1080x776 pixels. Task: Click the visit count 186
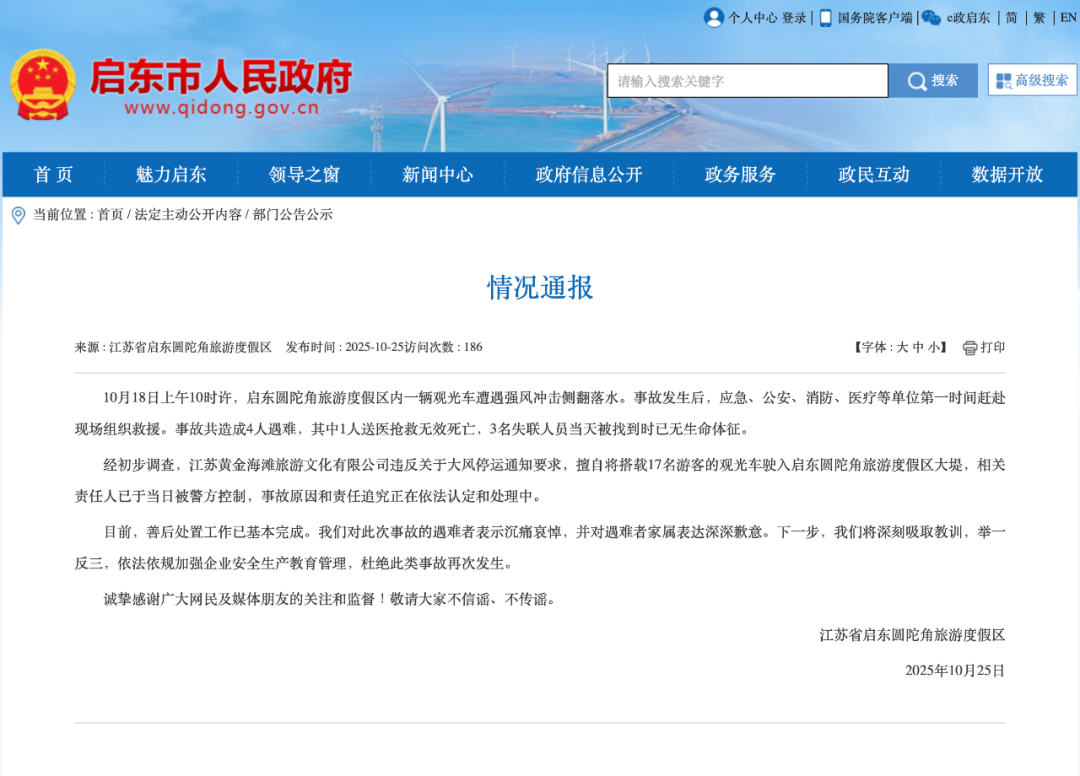(473, 347)
